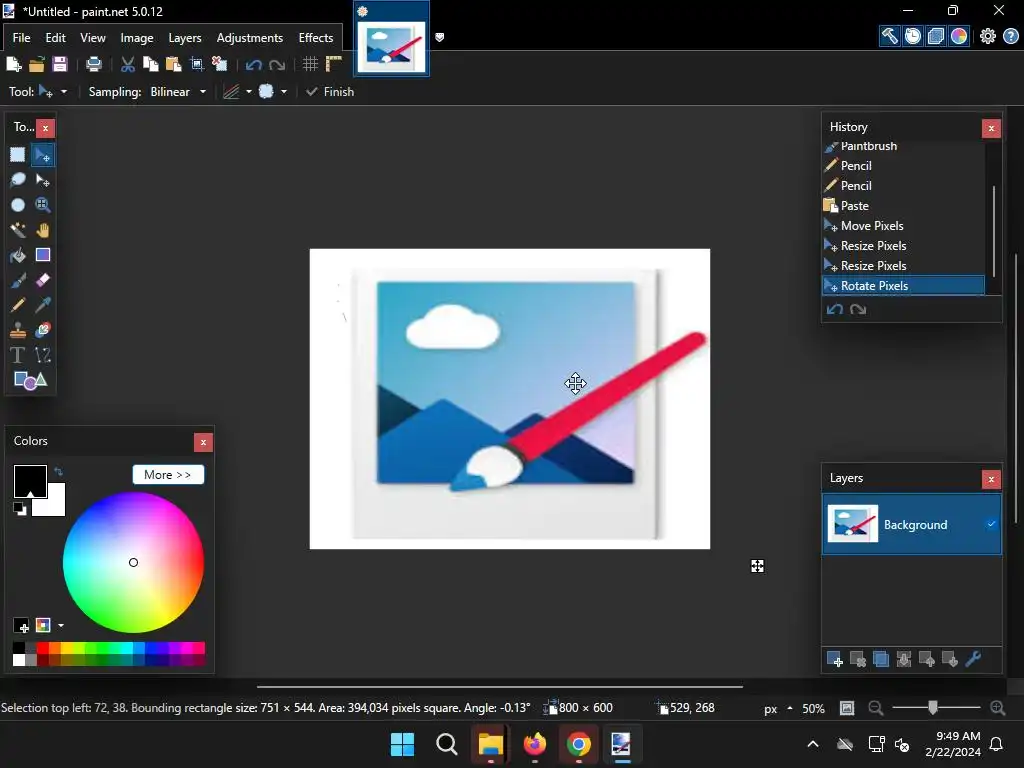Image resolution: width=1024 pixels, height=768 pixels.
Task: Open the Layers menu
Action: pos(185,38)
